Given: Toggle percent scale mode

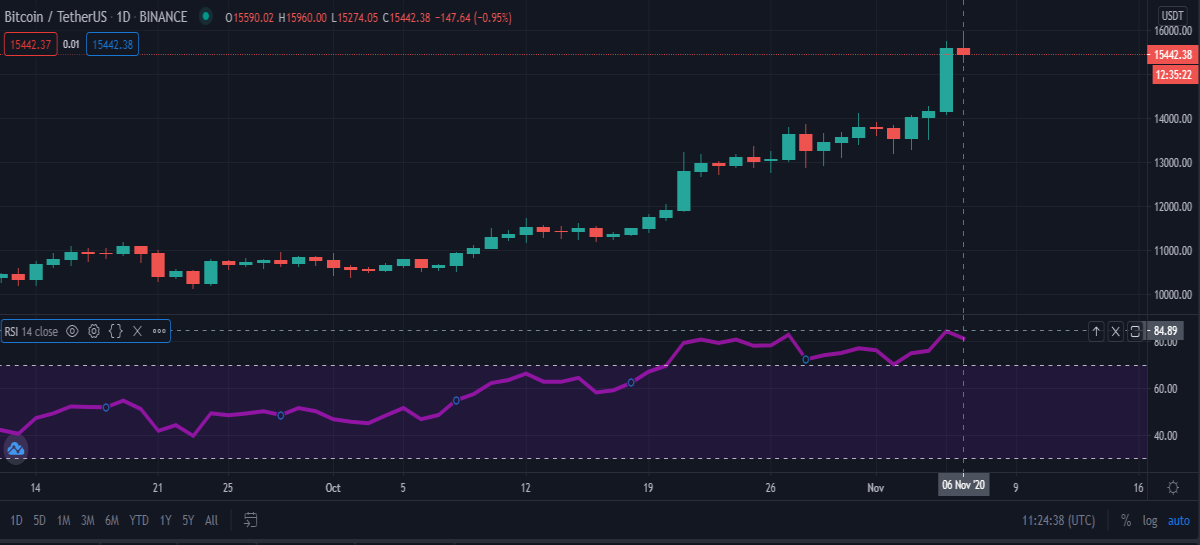Looking at the screenshot, I should tap(1126, 521).
